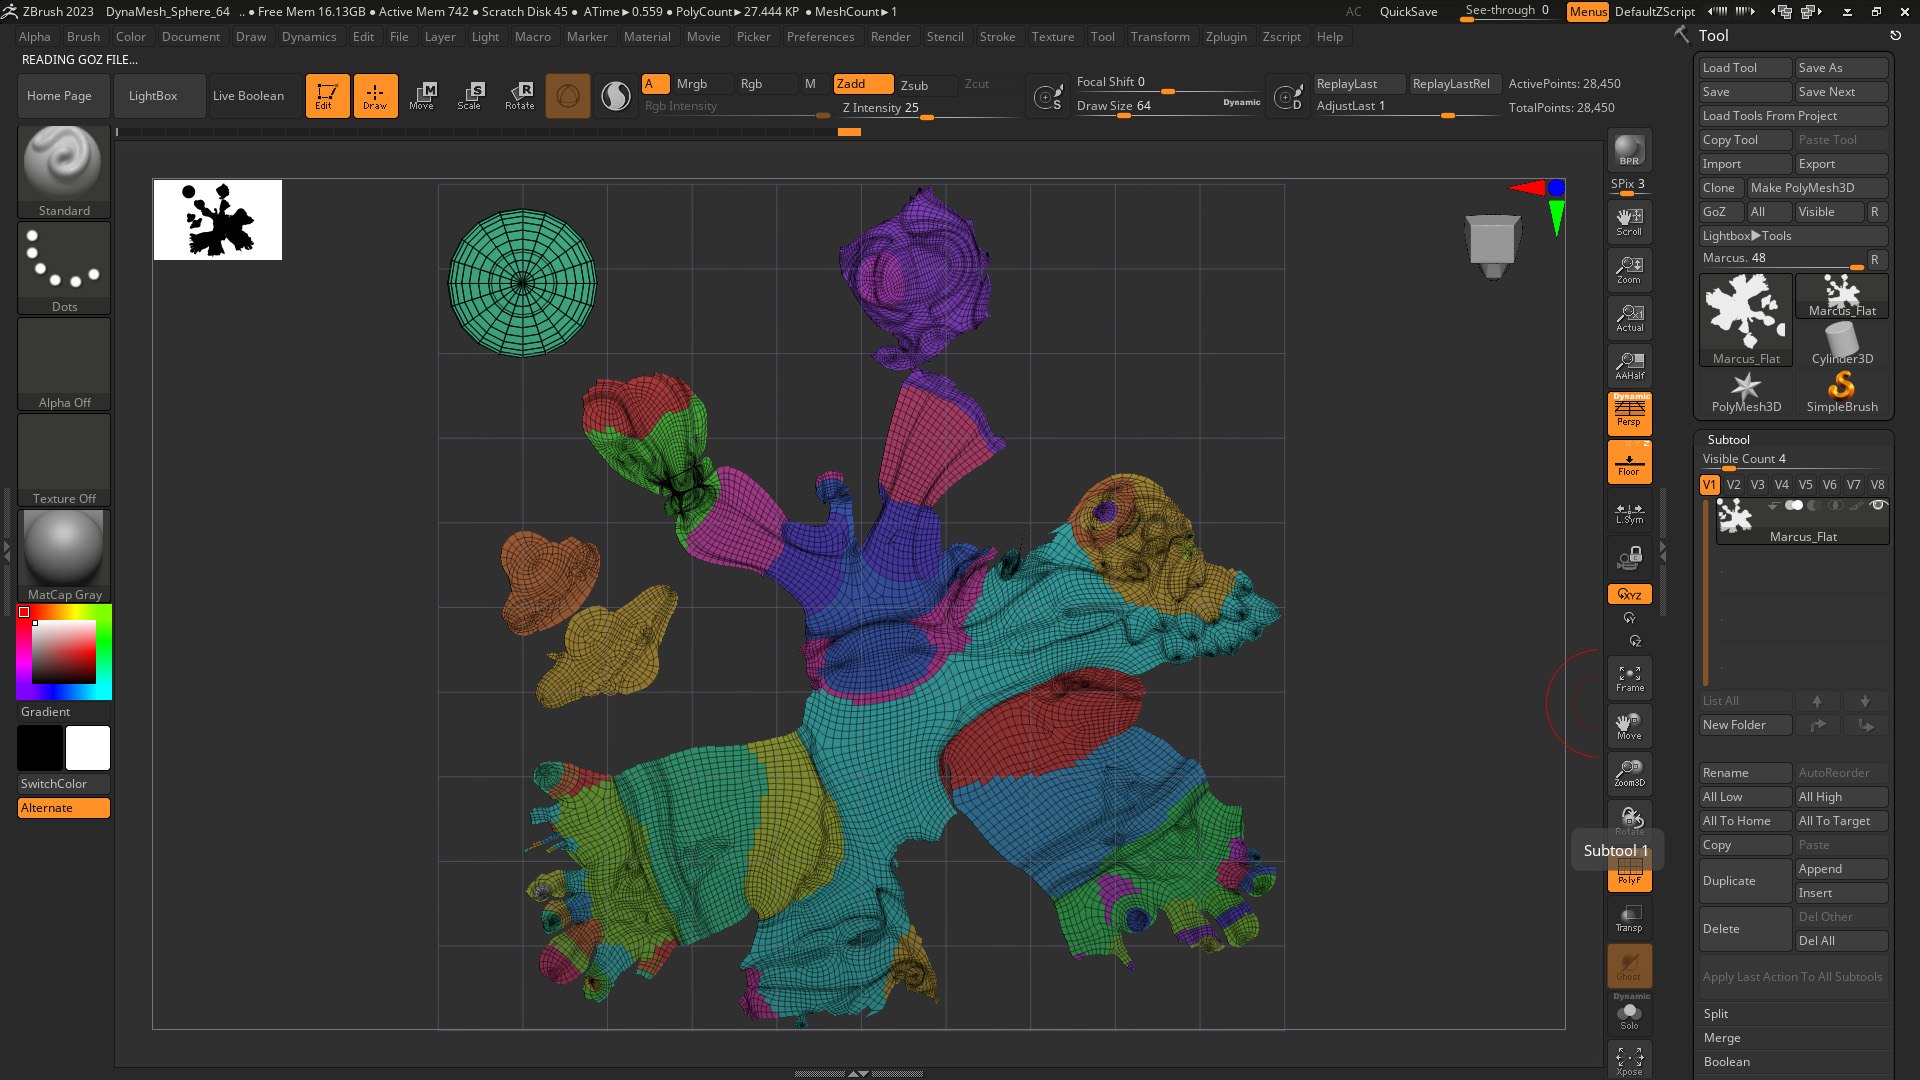Viewport: 1920px width, 1080px height.
Task: Open the MatCap Gray material picker
Action: [x=64, y=555]
